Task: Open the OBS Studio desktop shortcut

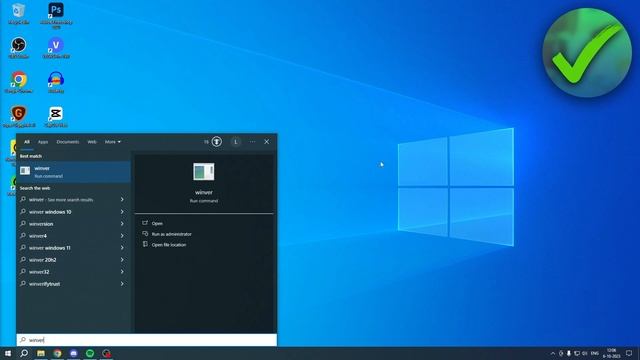Action: click(x=18, y=48)
